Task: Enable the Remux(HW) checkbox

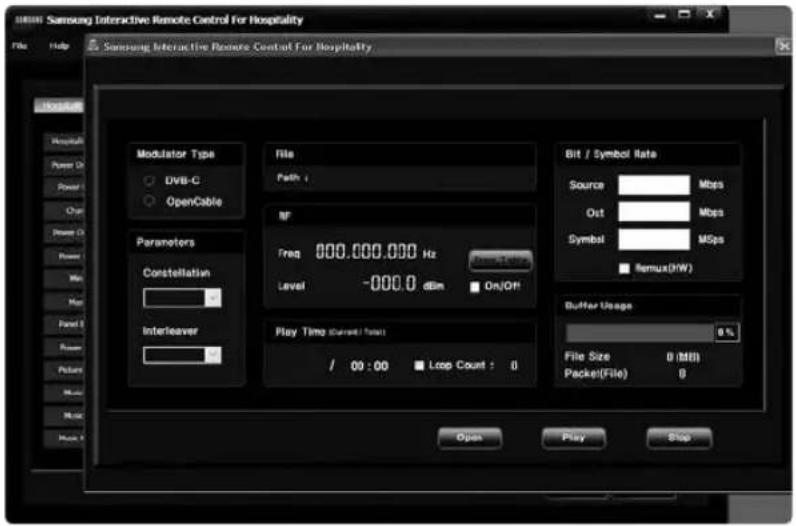Action: 624,268
